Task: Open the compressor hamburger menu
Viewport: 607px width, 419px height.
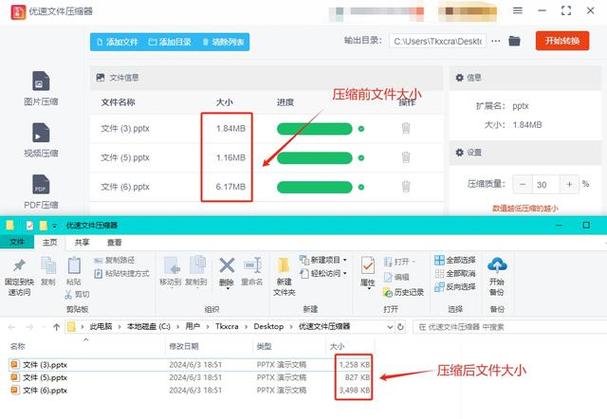Action: (x=518, y=10)
